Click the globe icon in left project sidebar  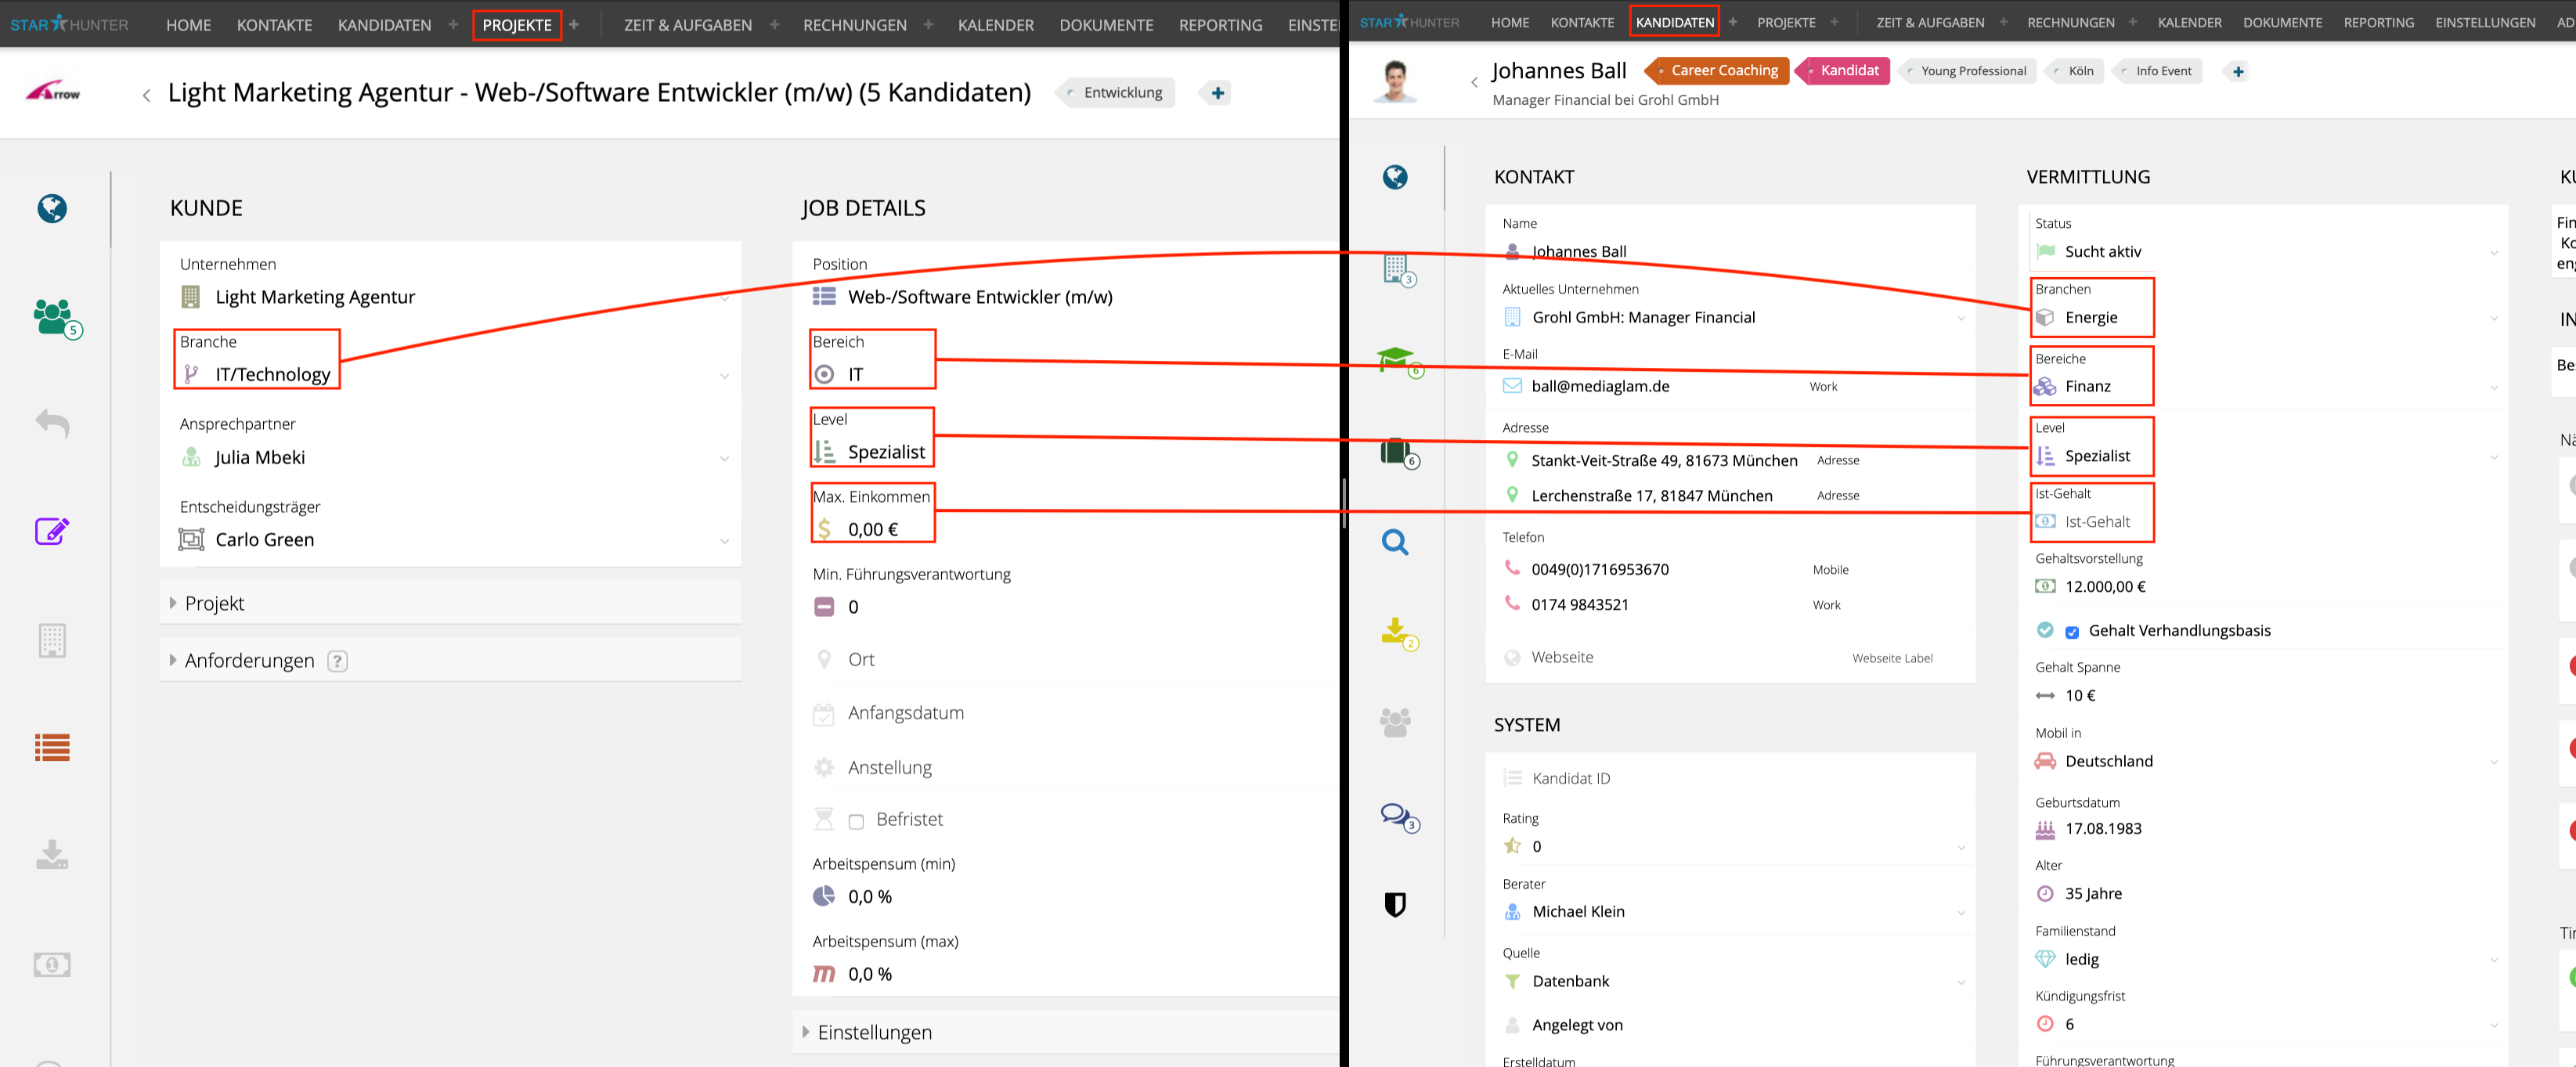tap(52, 208)
